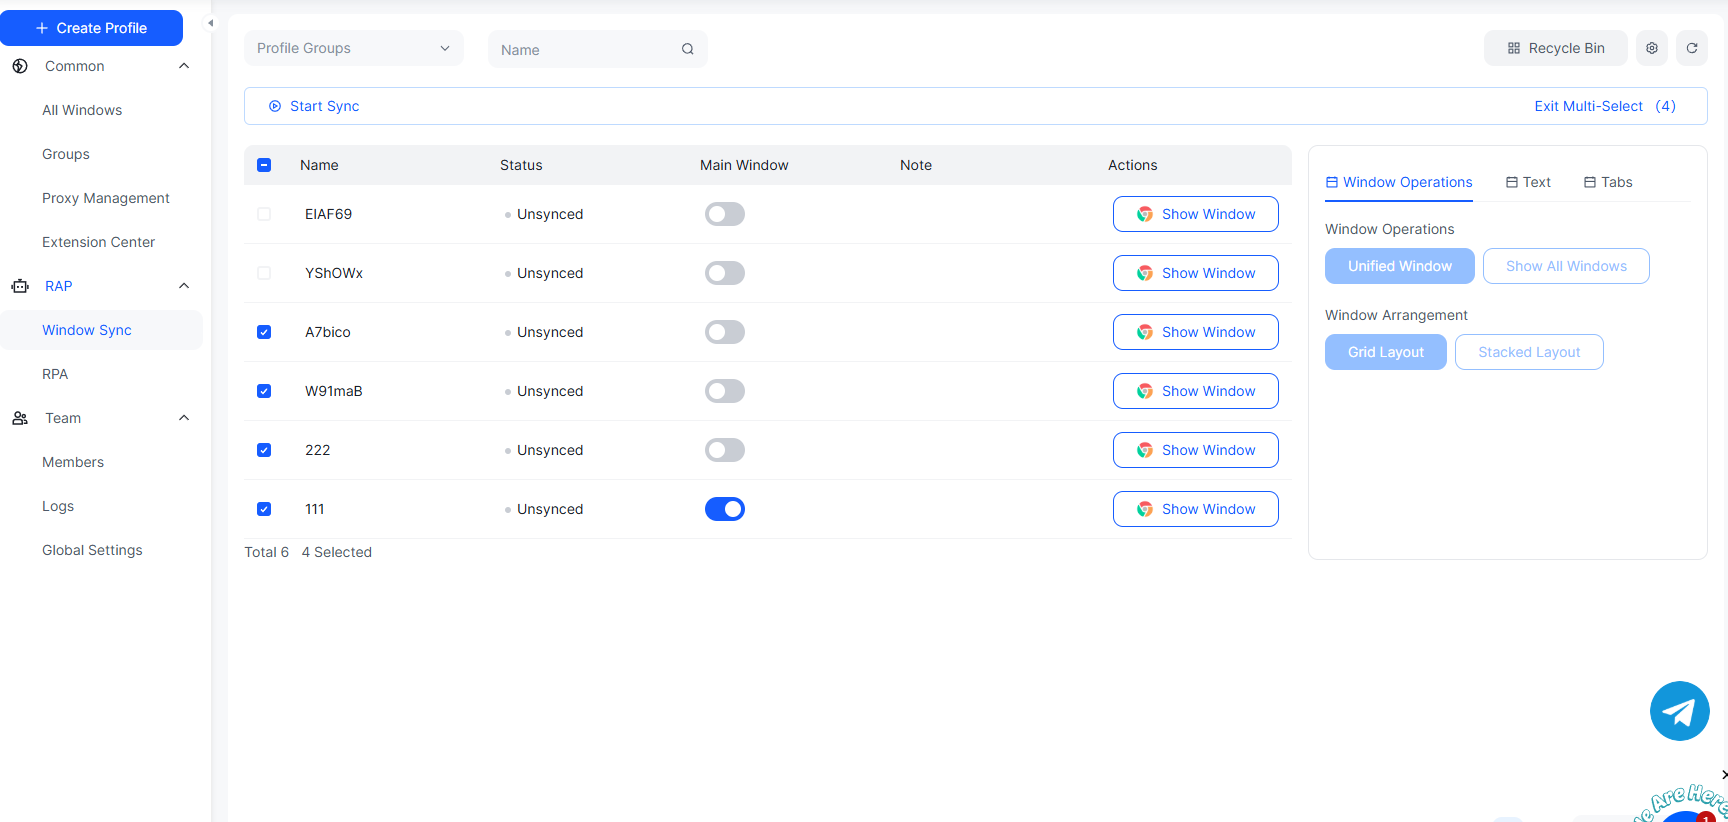
Task: Click the Start Sync play icon
Action: click(x=275, y=106)
